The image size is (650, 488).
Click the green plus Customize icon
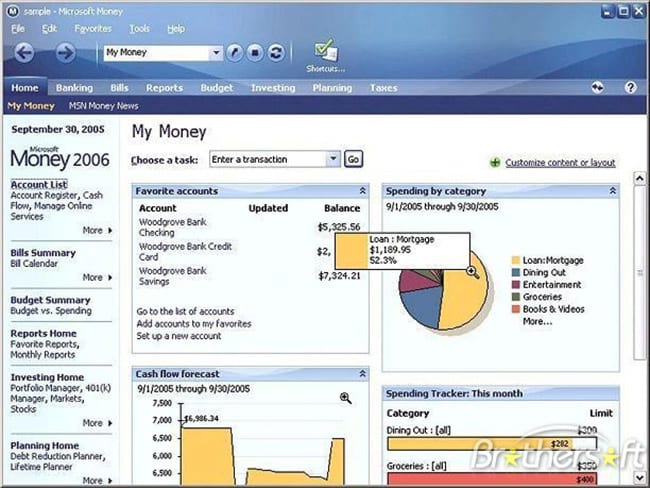pyautogui.click(x=495, y=163)
